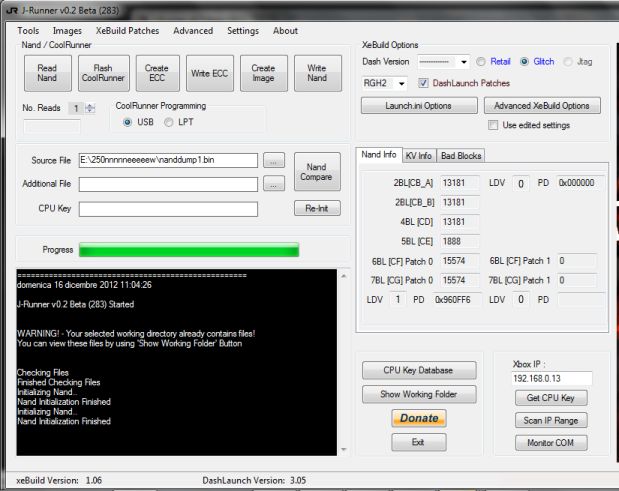
Task: Click the Nand Compare button
Action: pos(317,172)
